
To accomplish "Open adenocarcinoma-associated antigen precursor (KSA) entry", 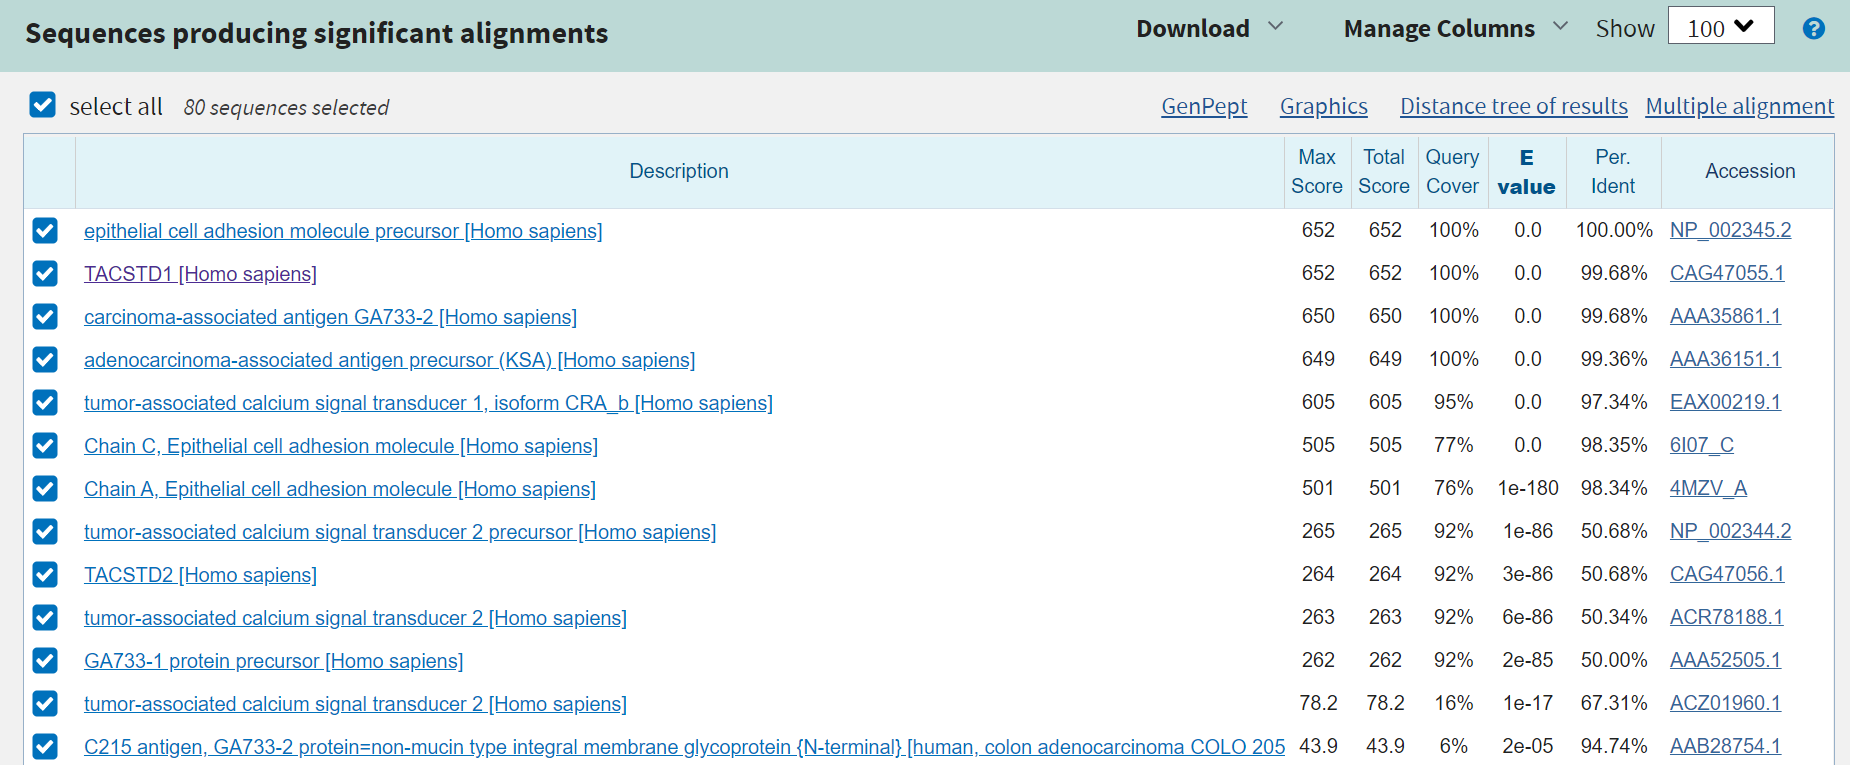I will tap(389, 360).
